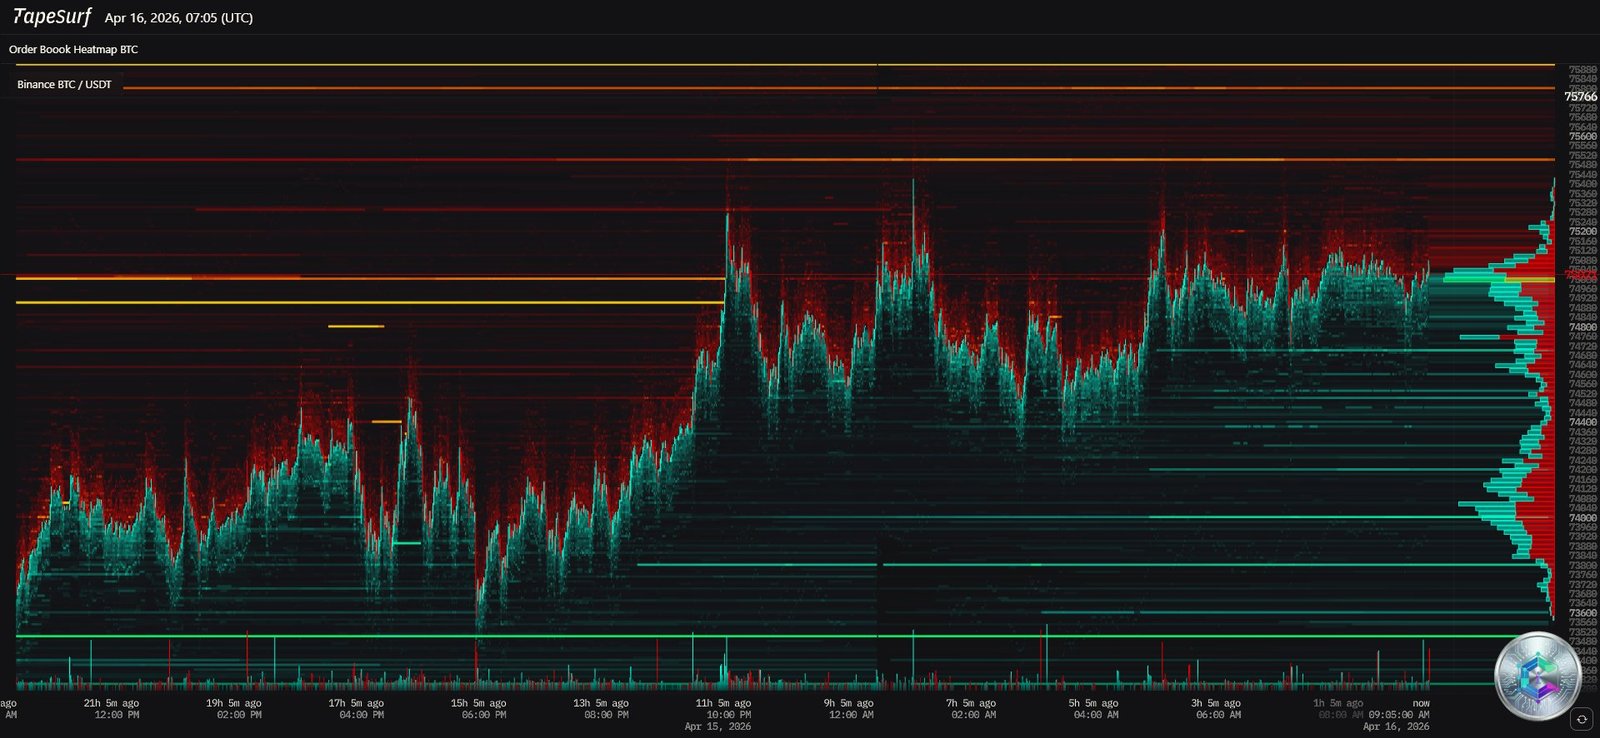Image resolution: width=1600 pixels, height=738 pixels.
Task: Open the TapeSurf logo link
Action: click(52, 17)
